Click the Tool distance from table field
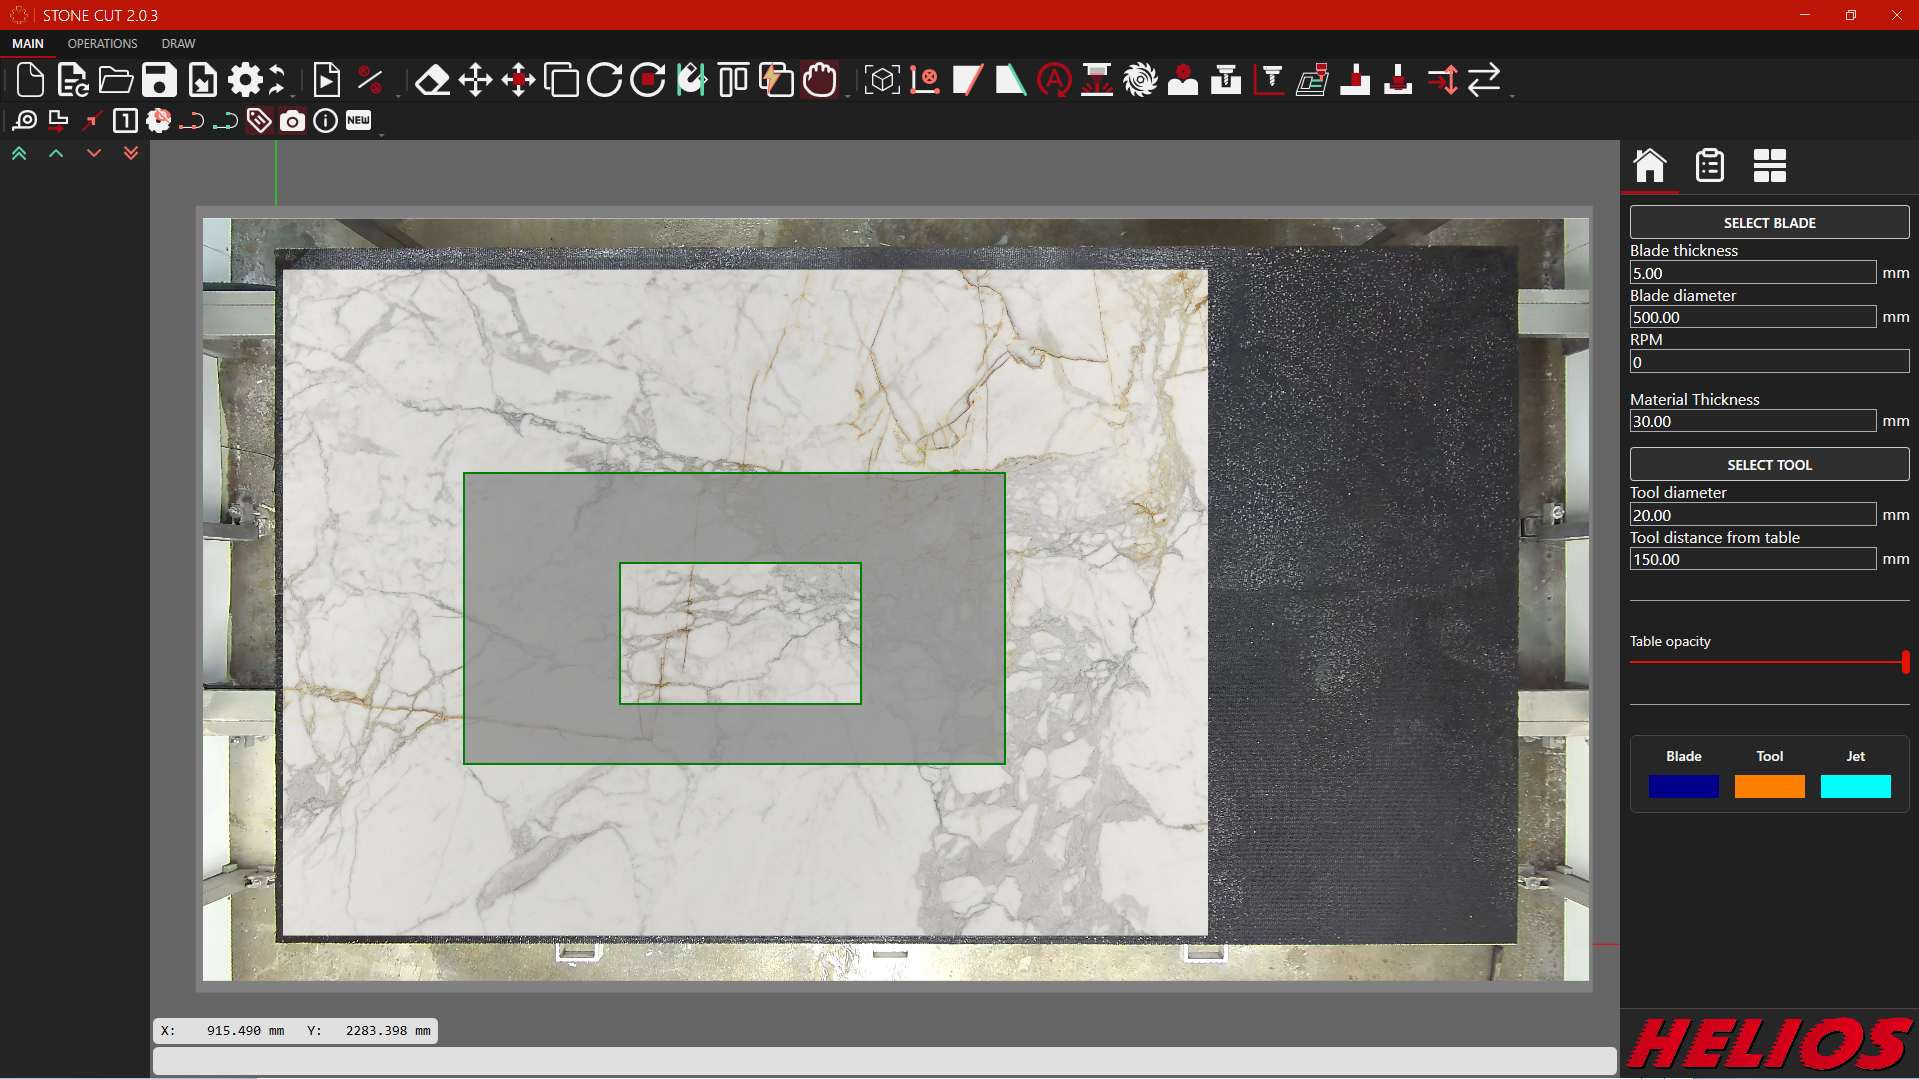This screenshot has height=1079, width=1919. coord(1752,559)
